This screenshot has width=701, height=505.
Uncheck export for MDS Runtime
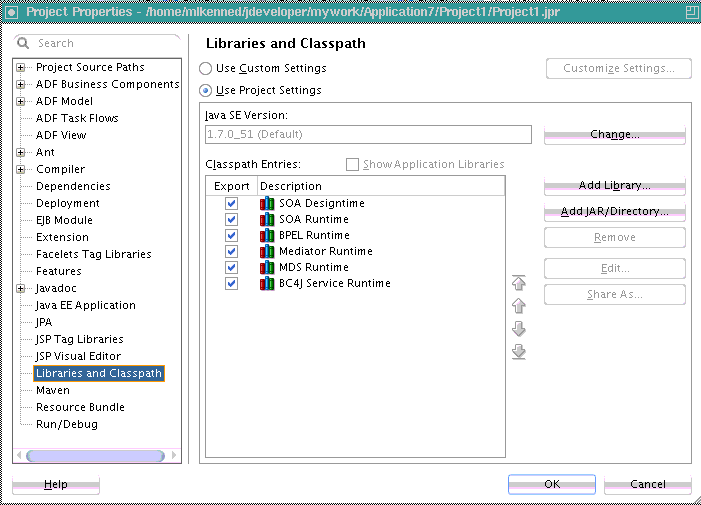click(x=231, y=267)
